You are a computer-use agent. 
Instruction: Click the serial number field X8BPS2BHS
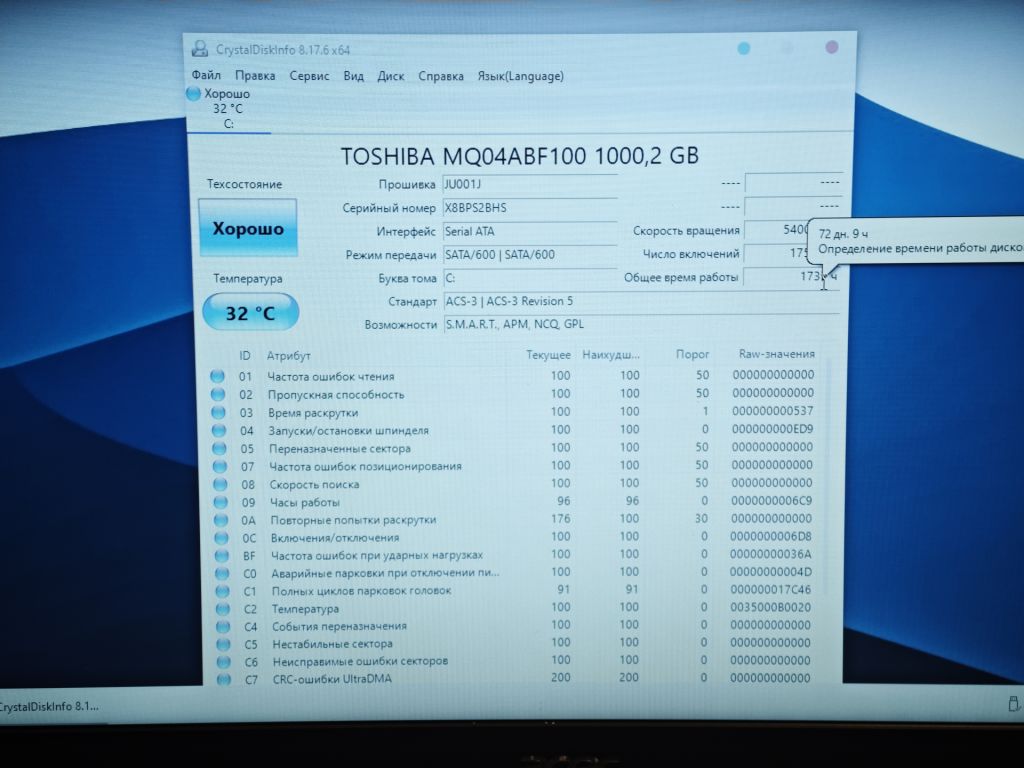click(x=529, y=208)
